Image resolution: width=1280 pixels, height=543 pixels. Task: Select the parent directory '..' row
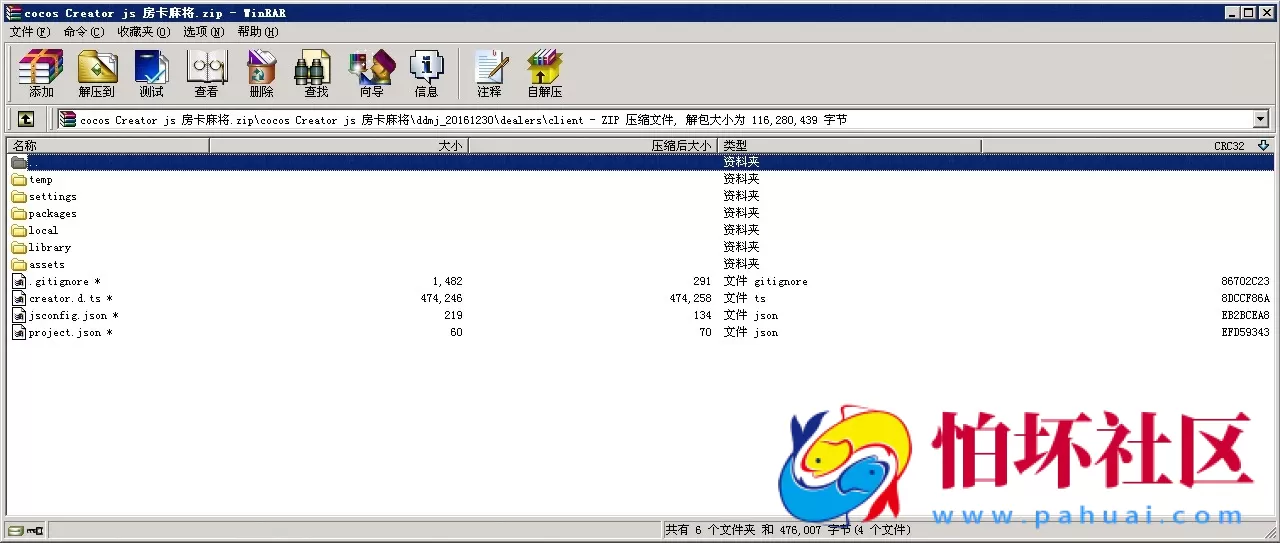point(640,162)
